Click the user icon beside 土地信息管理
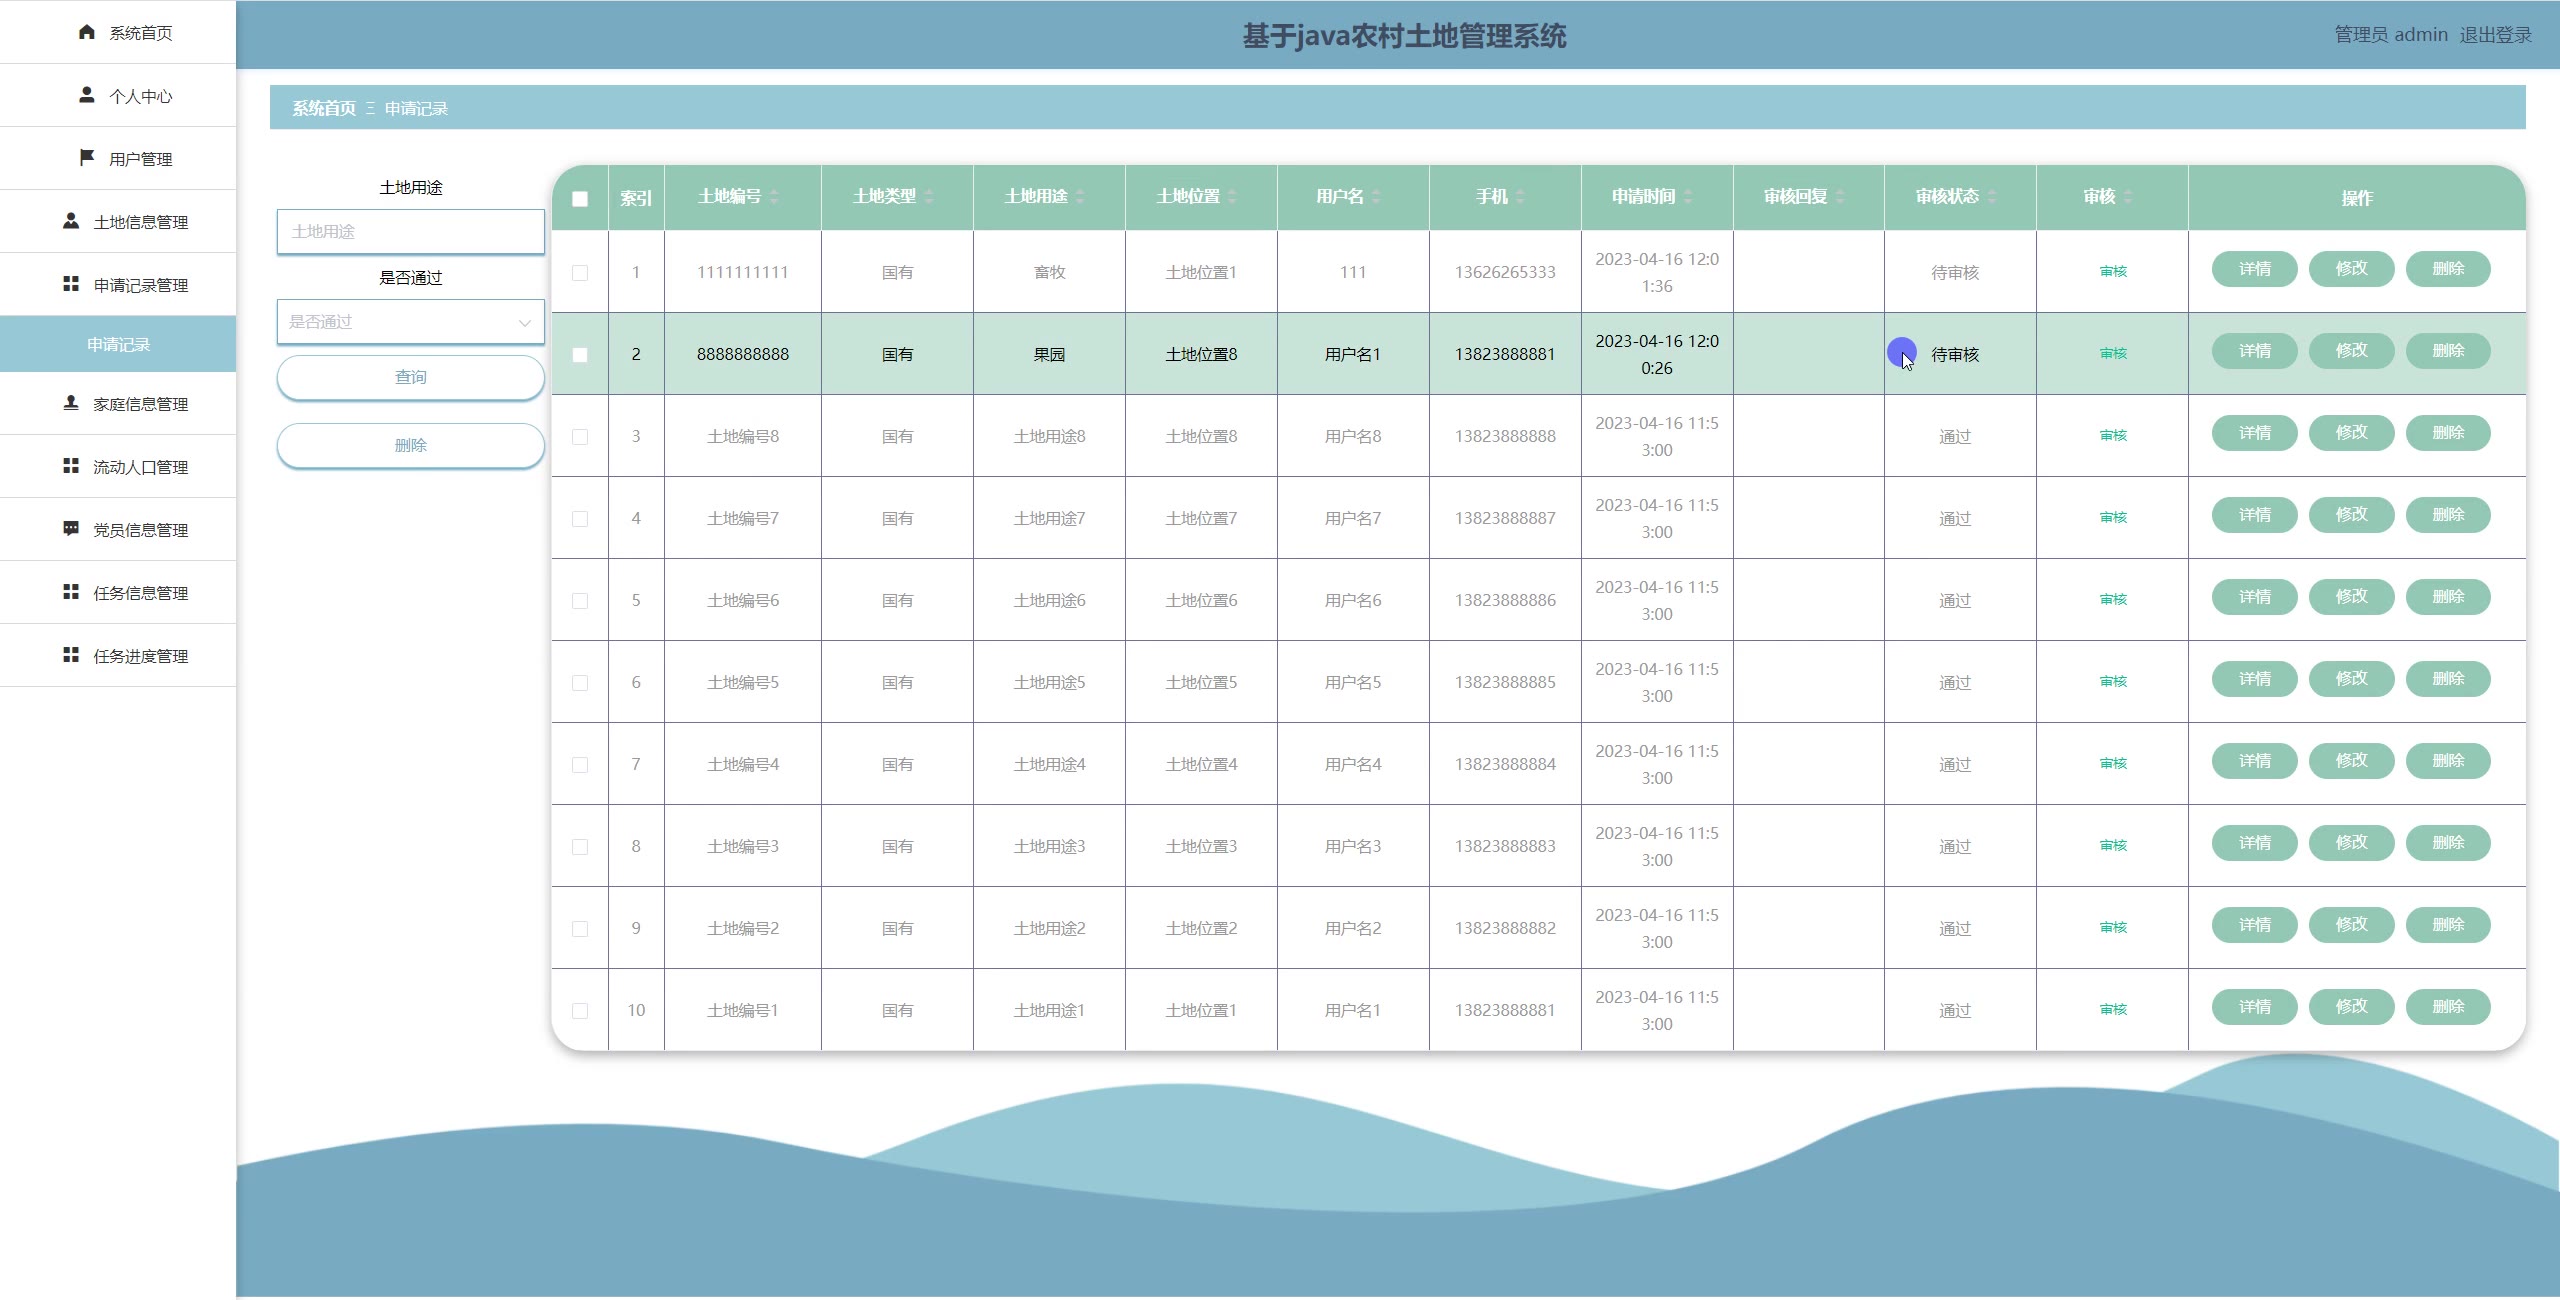 71,221
